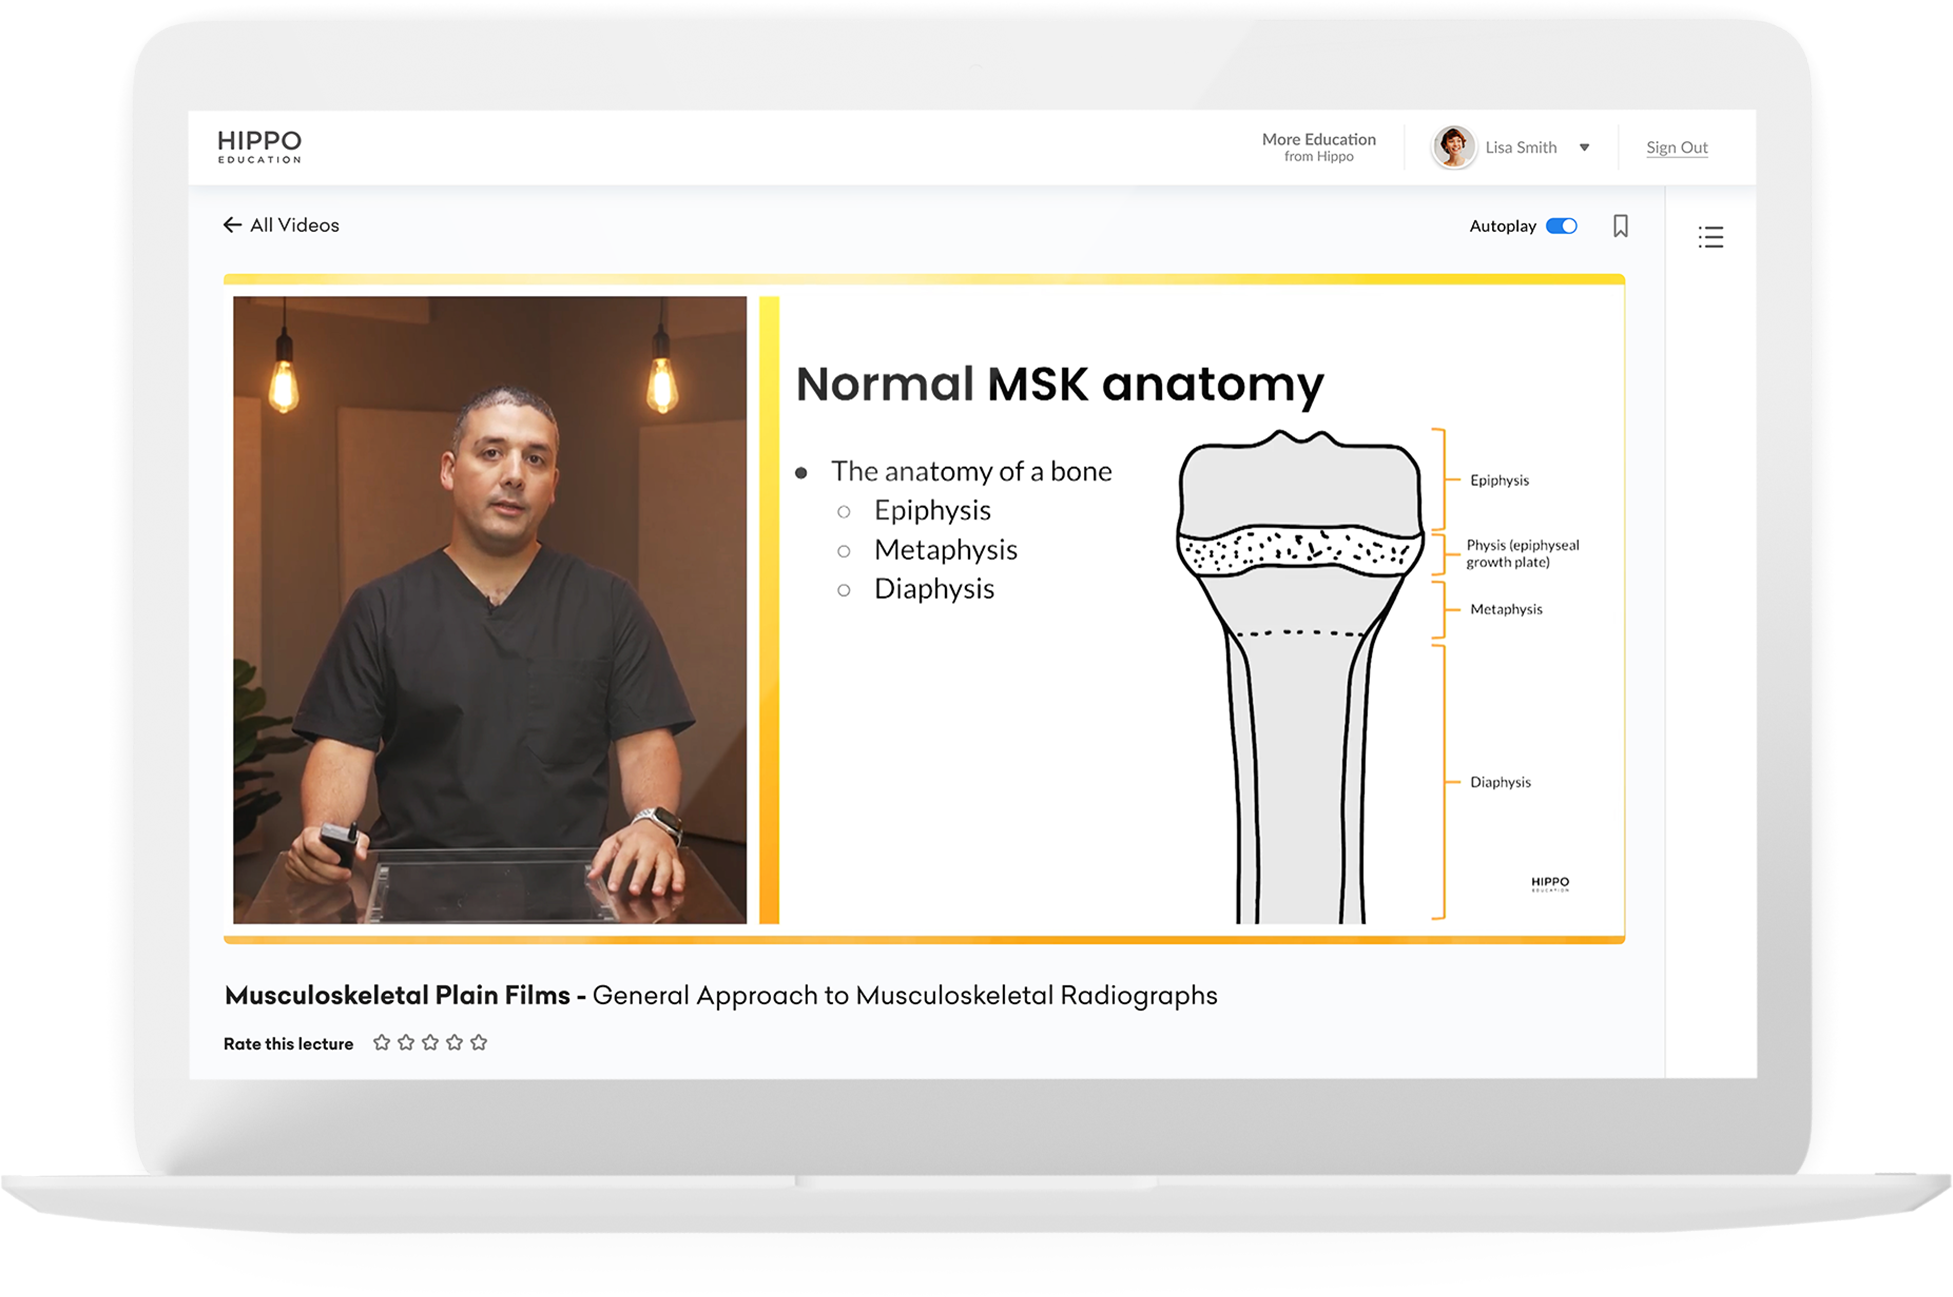Click the Sign Out link
This screenshot has height=1297, width=1953.
[1676, 147]
